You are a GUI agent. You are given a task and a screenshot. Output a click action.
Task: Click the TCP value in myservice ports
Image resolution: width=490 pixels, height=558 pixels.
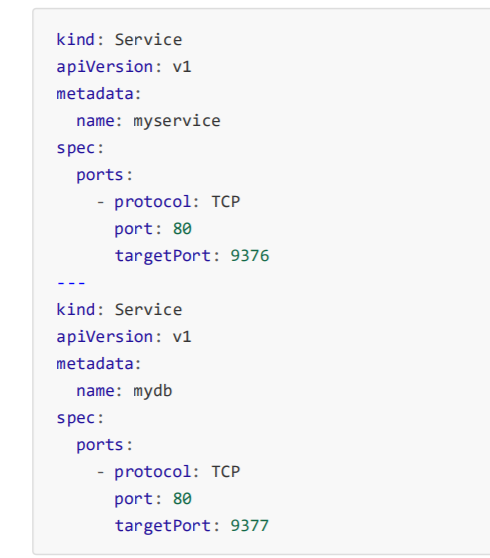point(226,202)
